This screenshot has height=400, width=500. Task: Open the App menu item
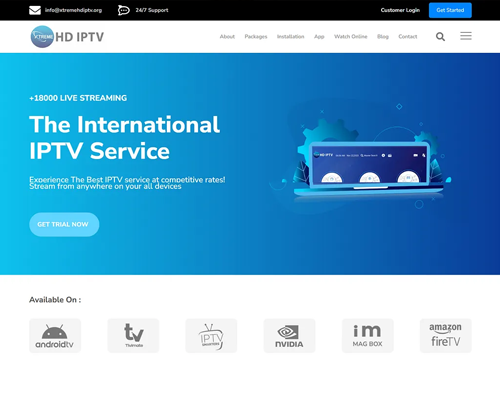319,37
